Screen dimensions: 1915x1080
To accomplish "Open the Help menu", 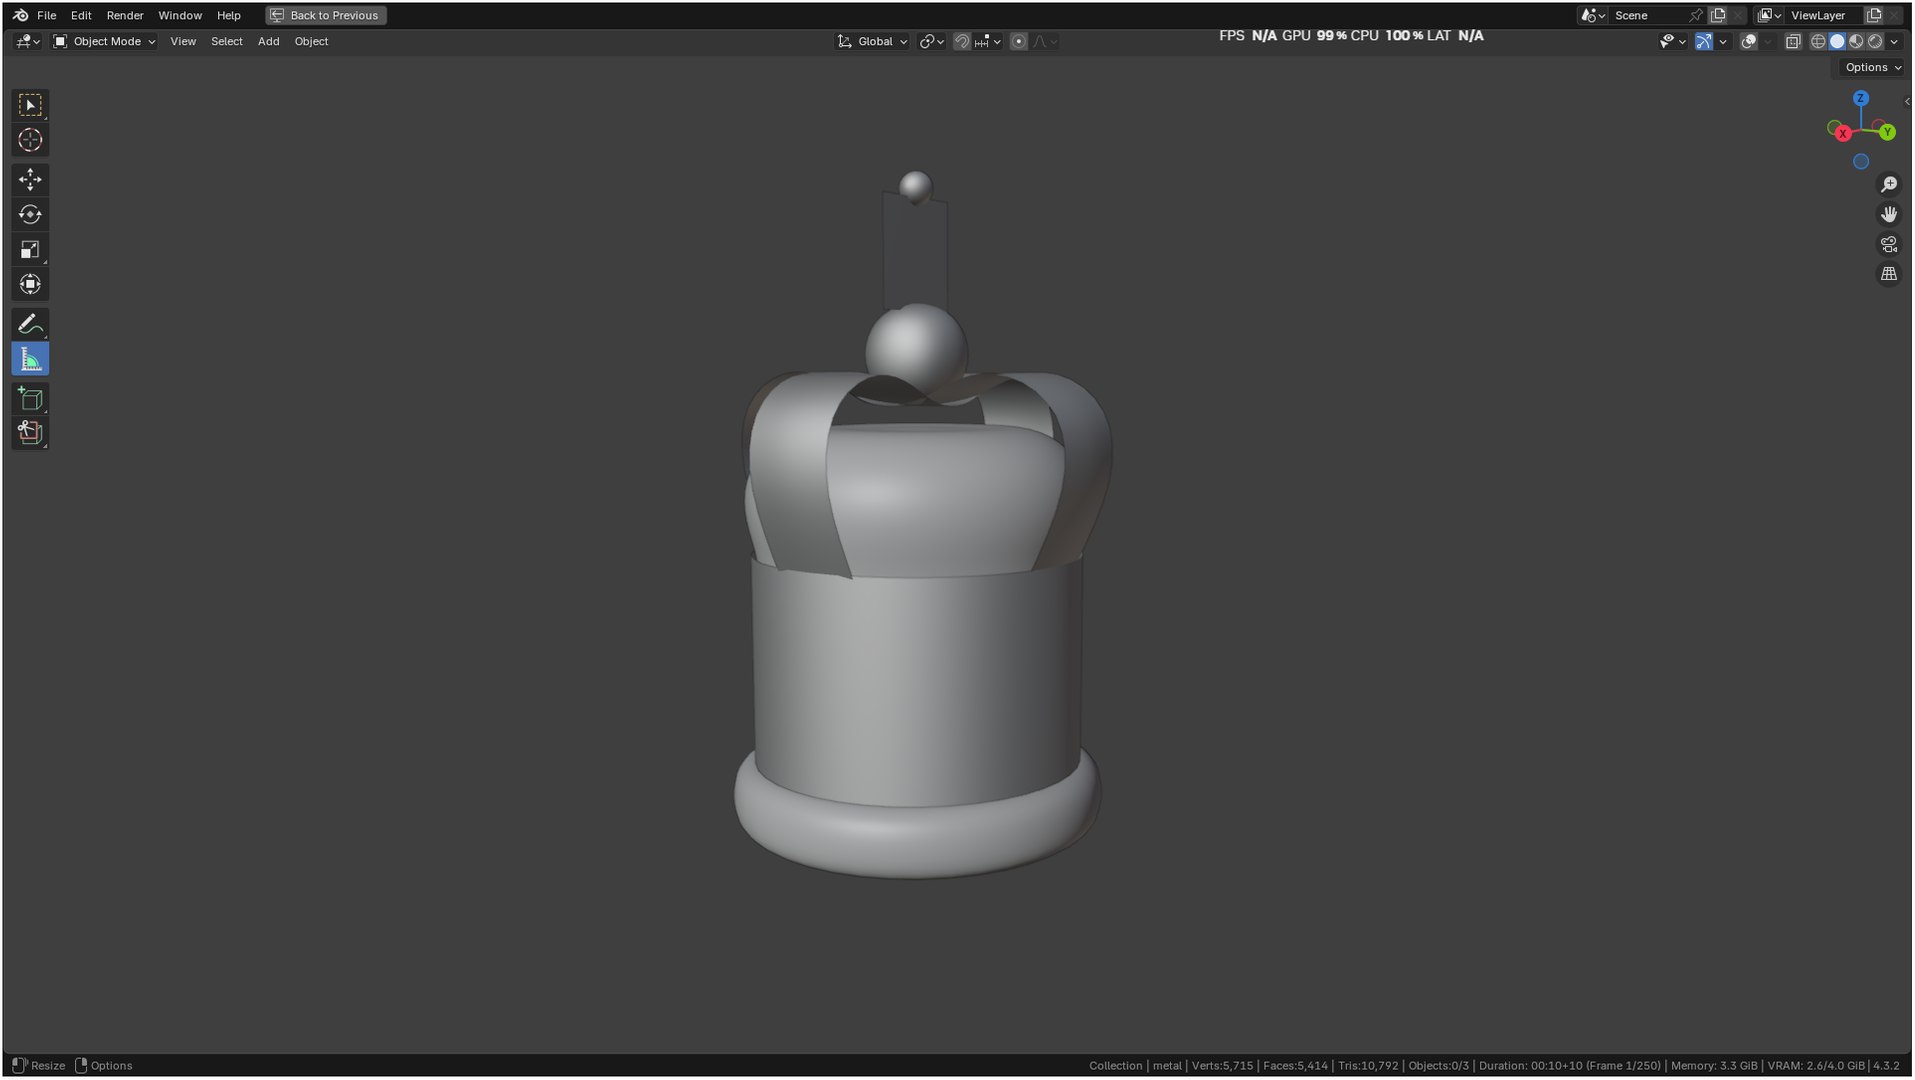I will pos(229,15).
